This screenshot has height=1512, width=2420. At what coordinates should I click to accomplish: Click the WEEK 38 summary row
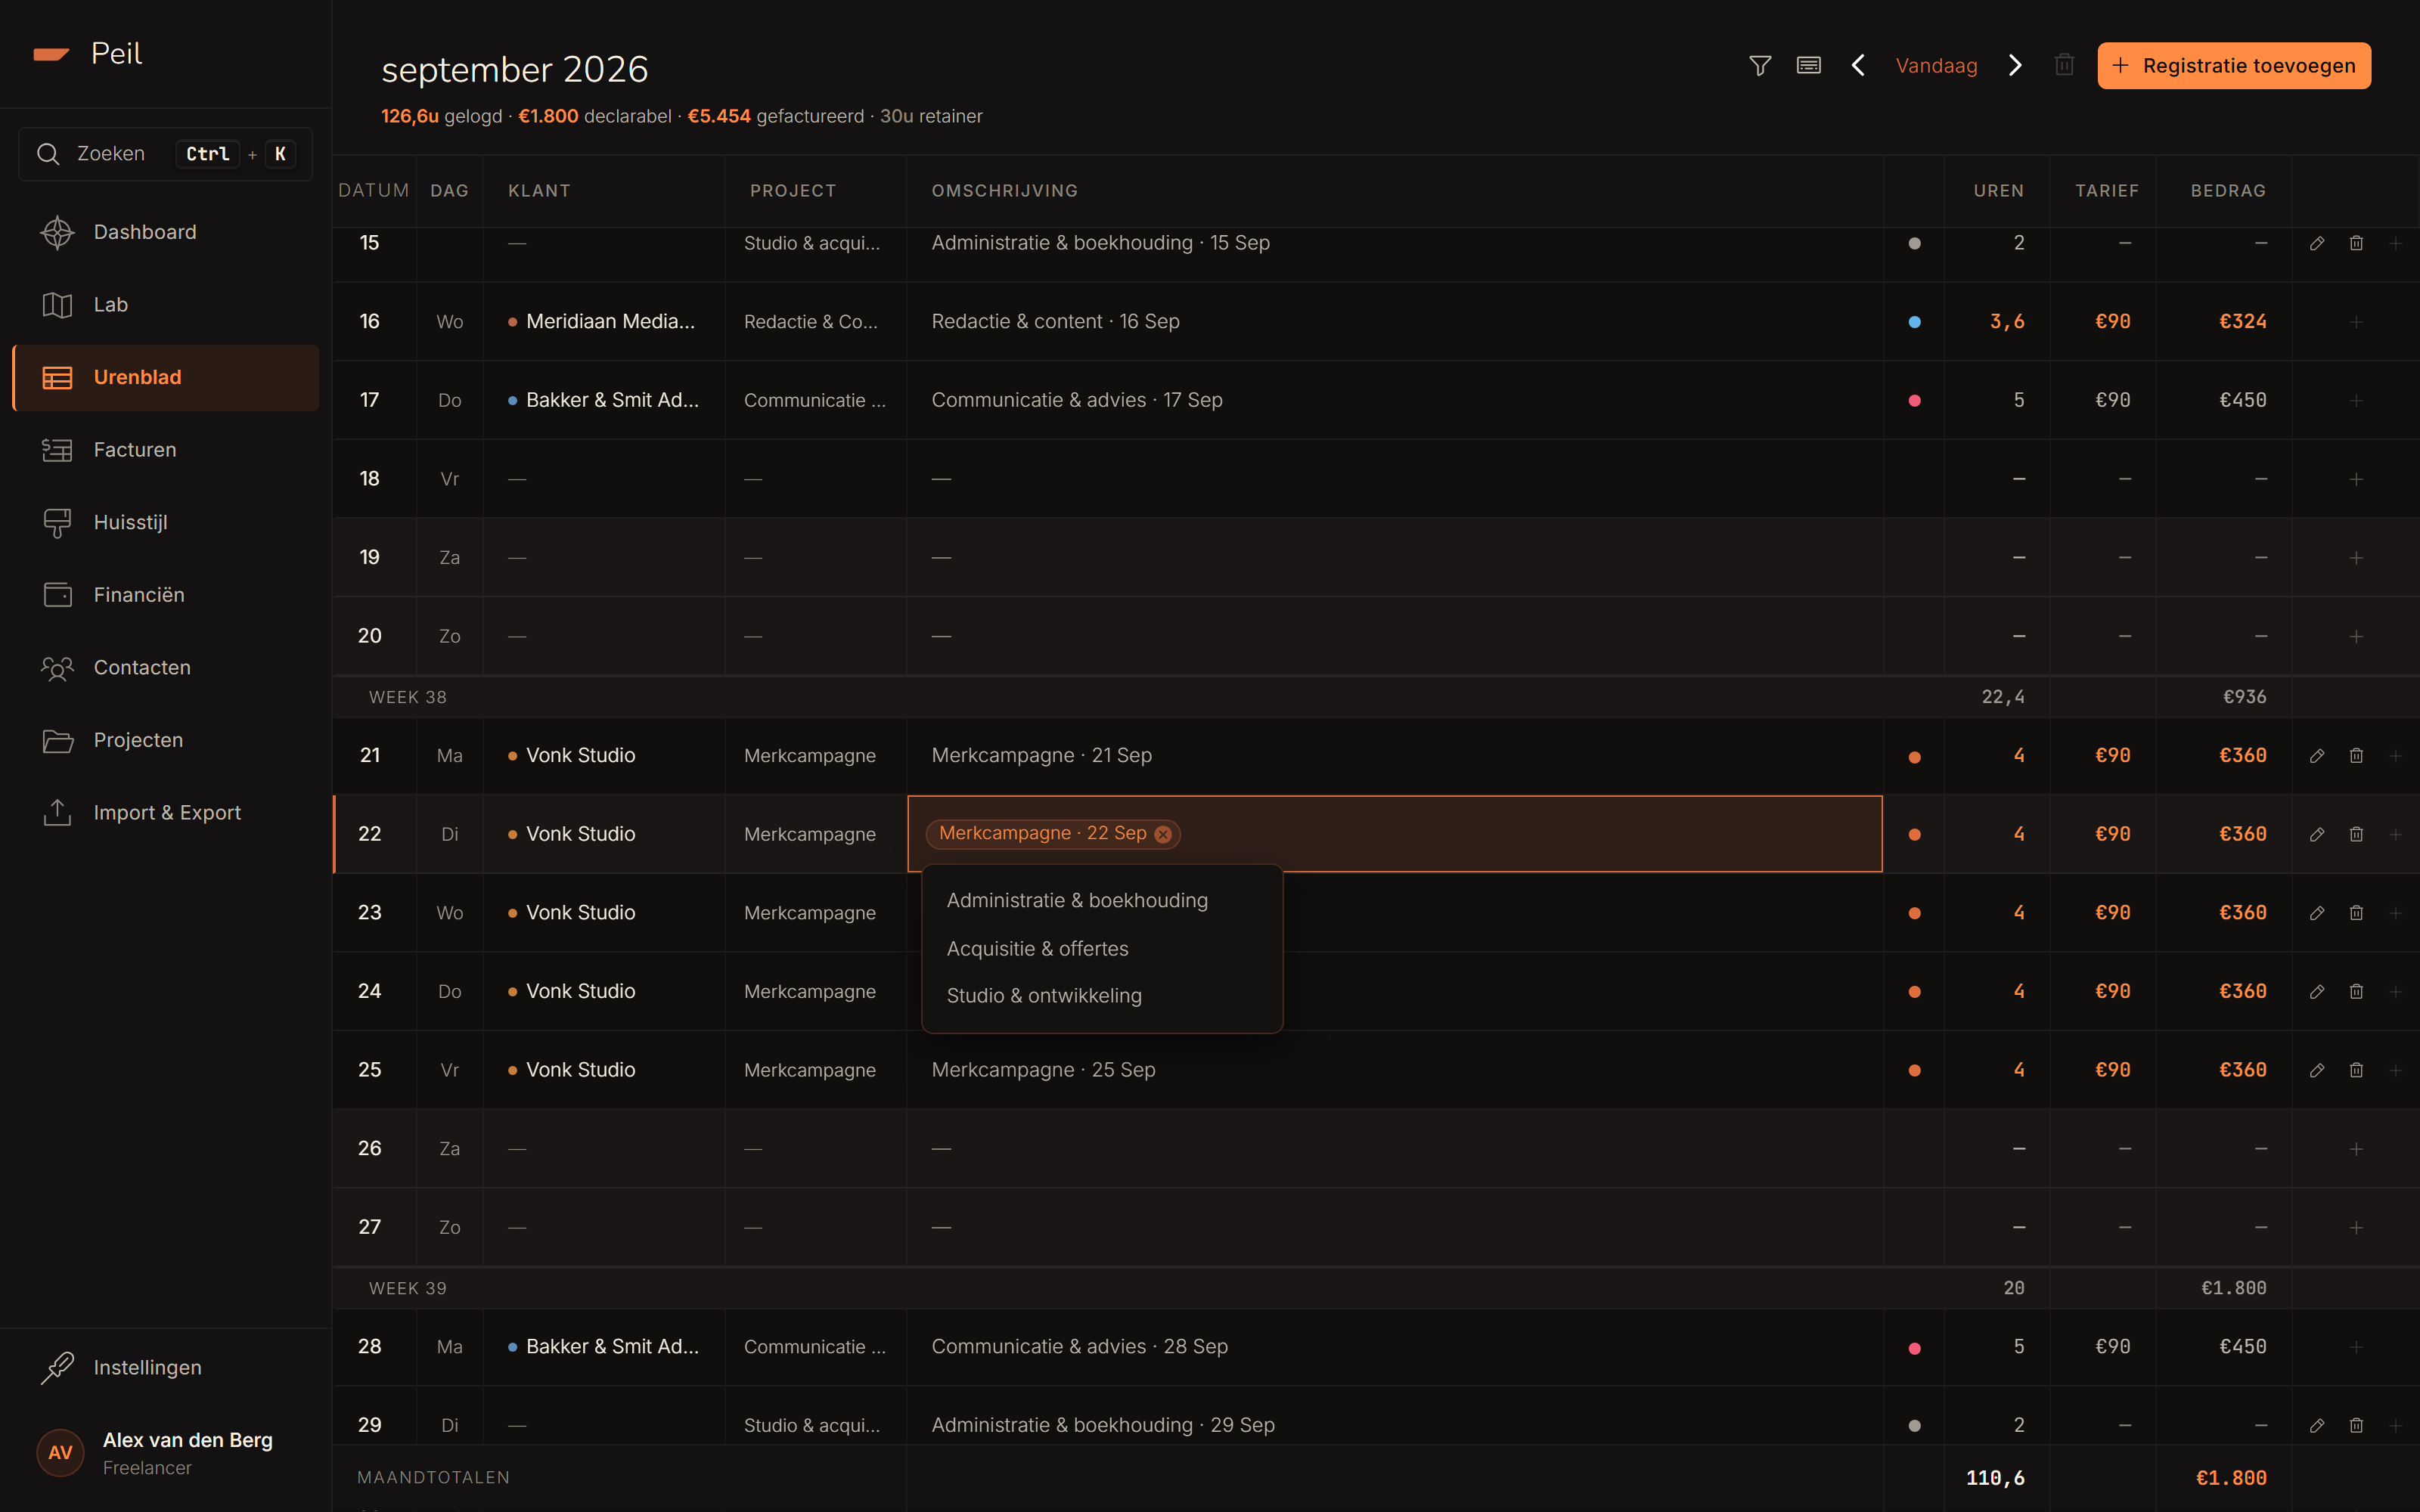click(x=1375, y=697)
